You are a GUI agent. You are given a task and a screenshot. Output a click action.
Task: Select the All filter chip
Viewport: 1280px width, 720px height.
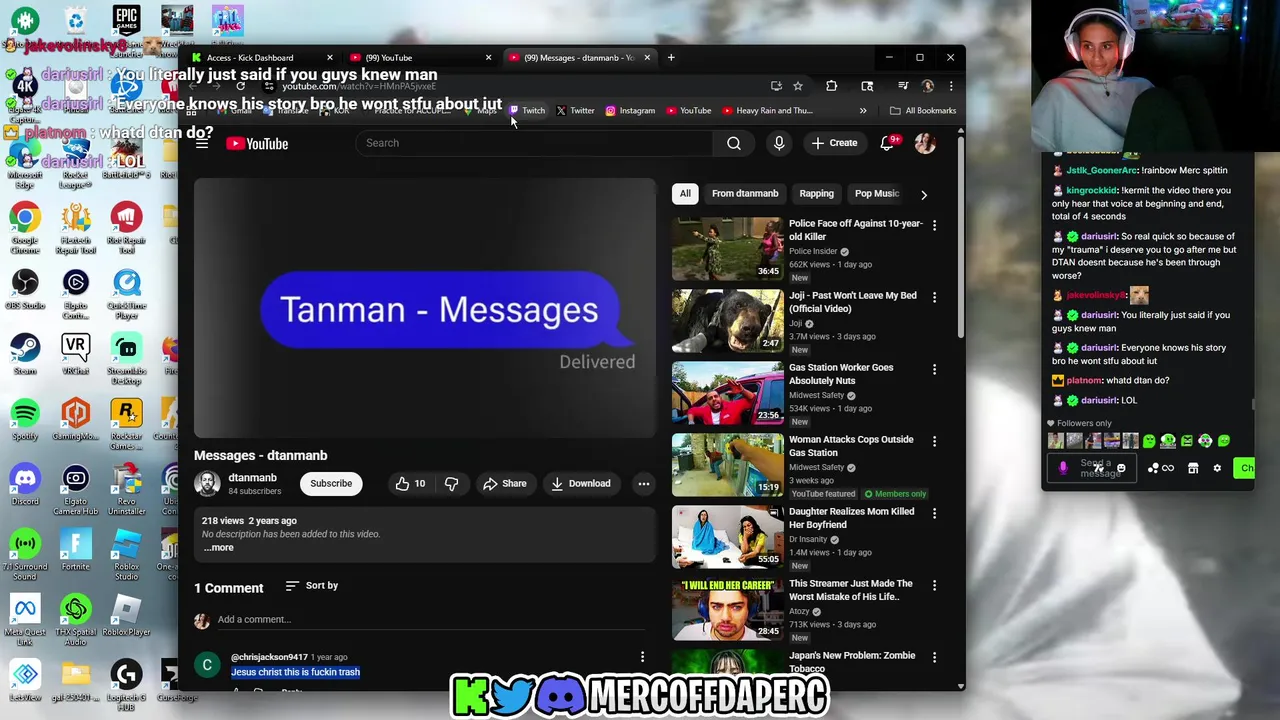pyautogui.click(x=685, y=193)
